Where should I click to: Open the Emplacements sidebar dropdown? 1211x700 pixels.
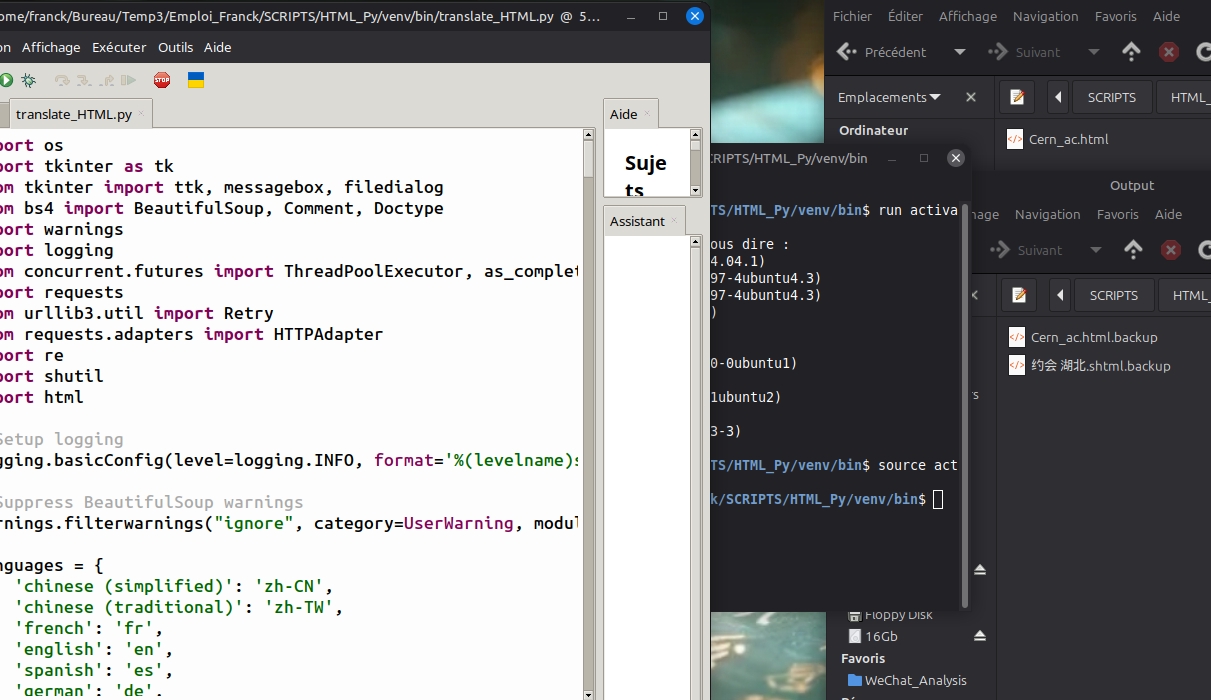(935, 97)
